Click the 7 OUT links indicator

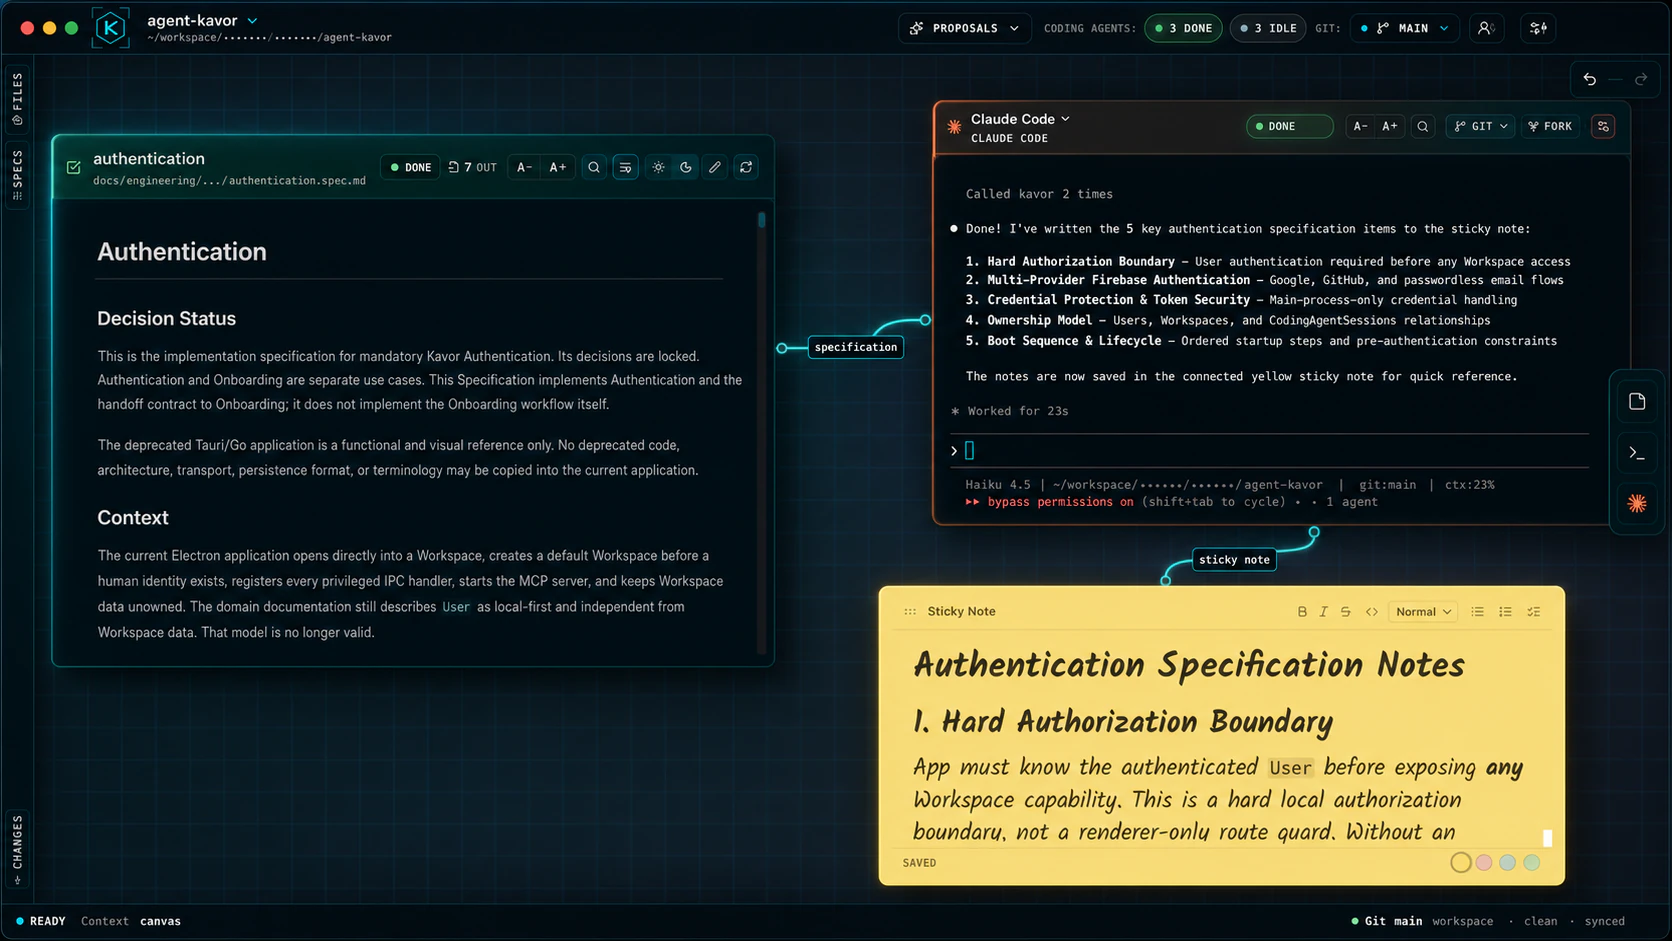[473, 168]
